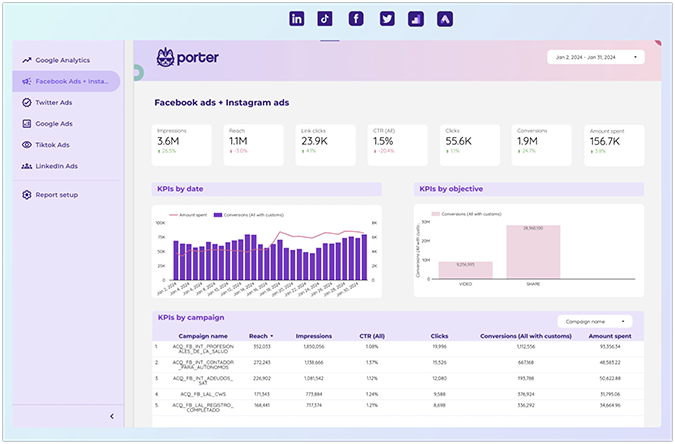Click the SHARE bar in objective chart
675x444 pixels.
point(533,252)
